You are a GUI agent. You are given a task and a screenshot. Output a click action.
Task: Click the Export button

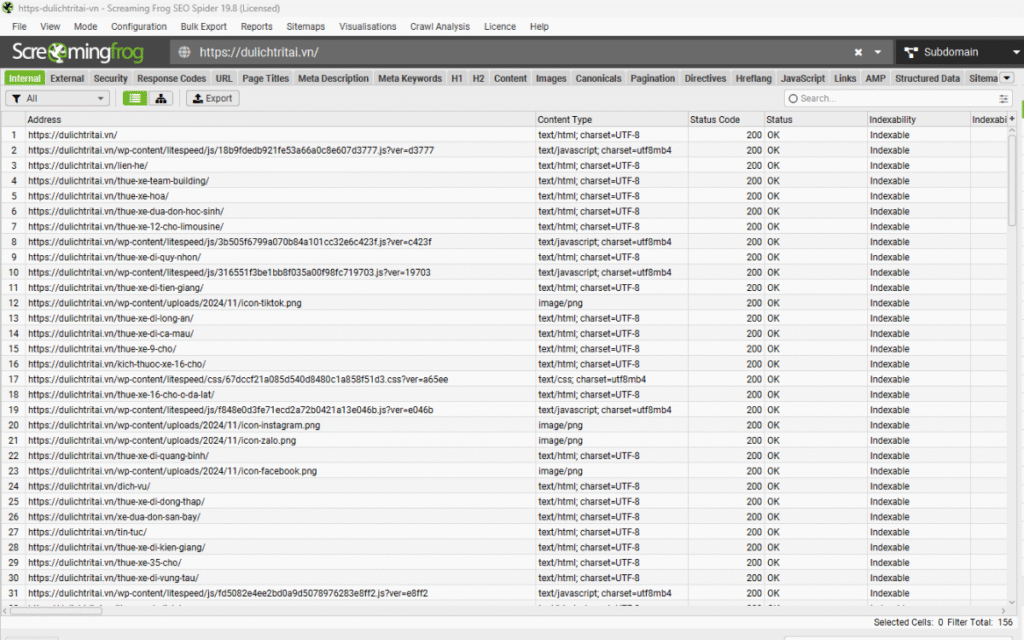click(211, 98)
